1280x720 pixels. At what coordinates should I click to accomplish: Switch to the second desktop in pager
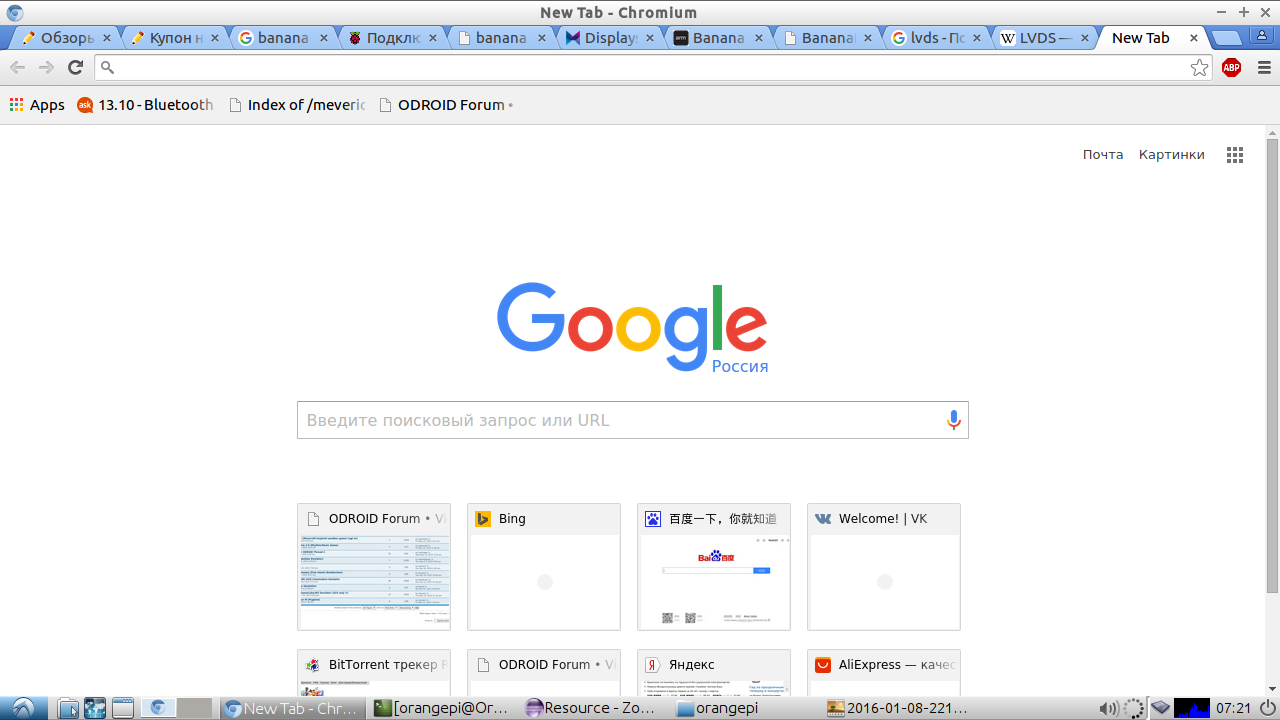[195, 708]
